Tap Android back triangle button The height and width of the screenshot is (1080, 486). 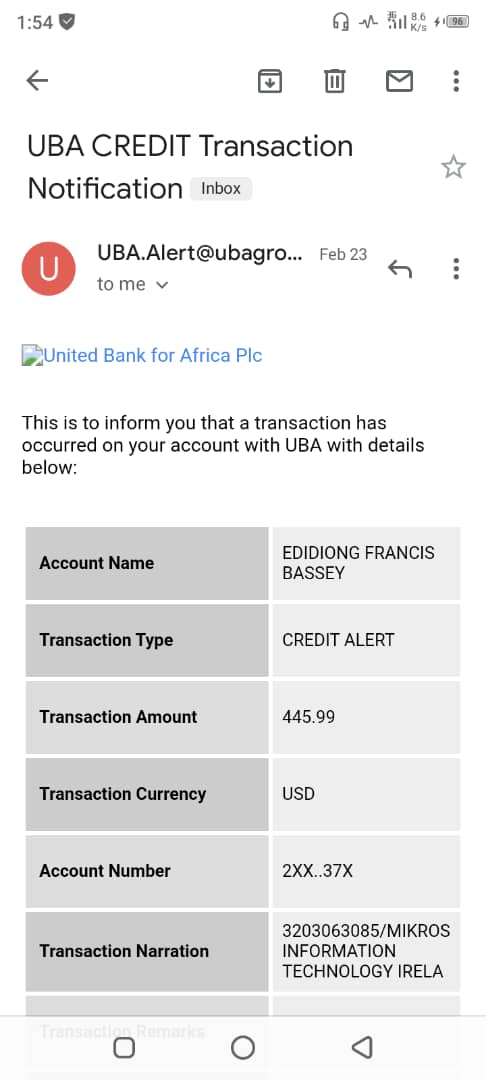[x=361, y=1048]
